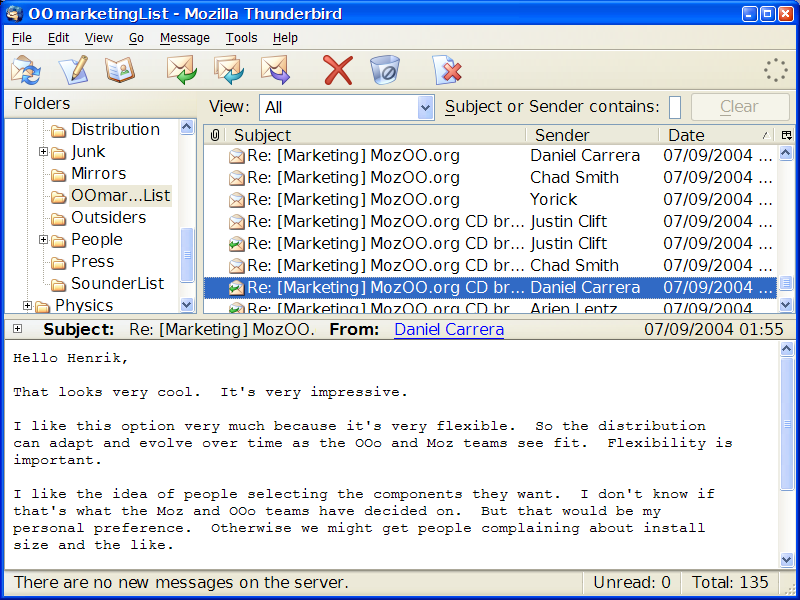Select the Outsiders folder
Viewport: 800px width, 600px height.
coord(108,218)
